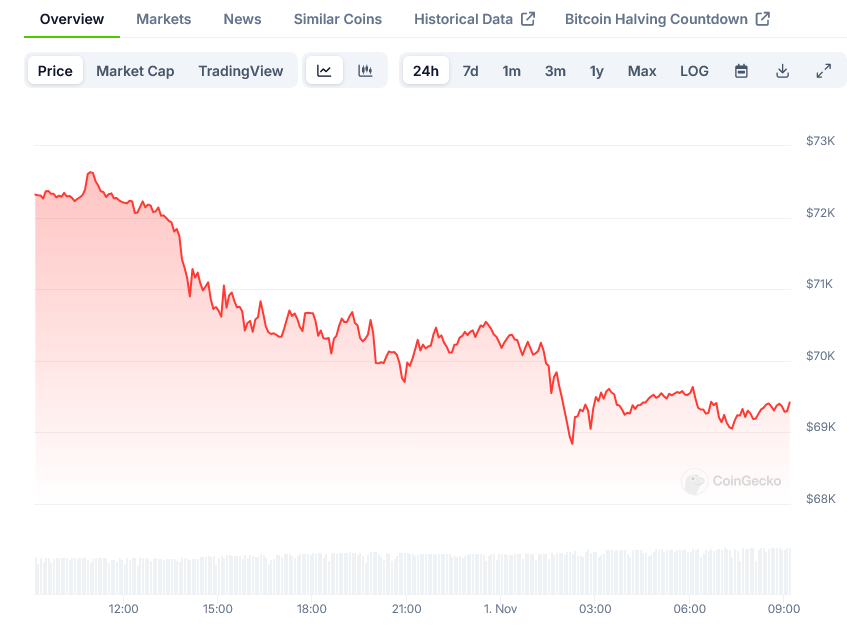Open Historical Data external link icon

pyautogui.click(x=529, y=19)
